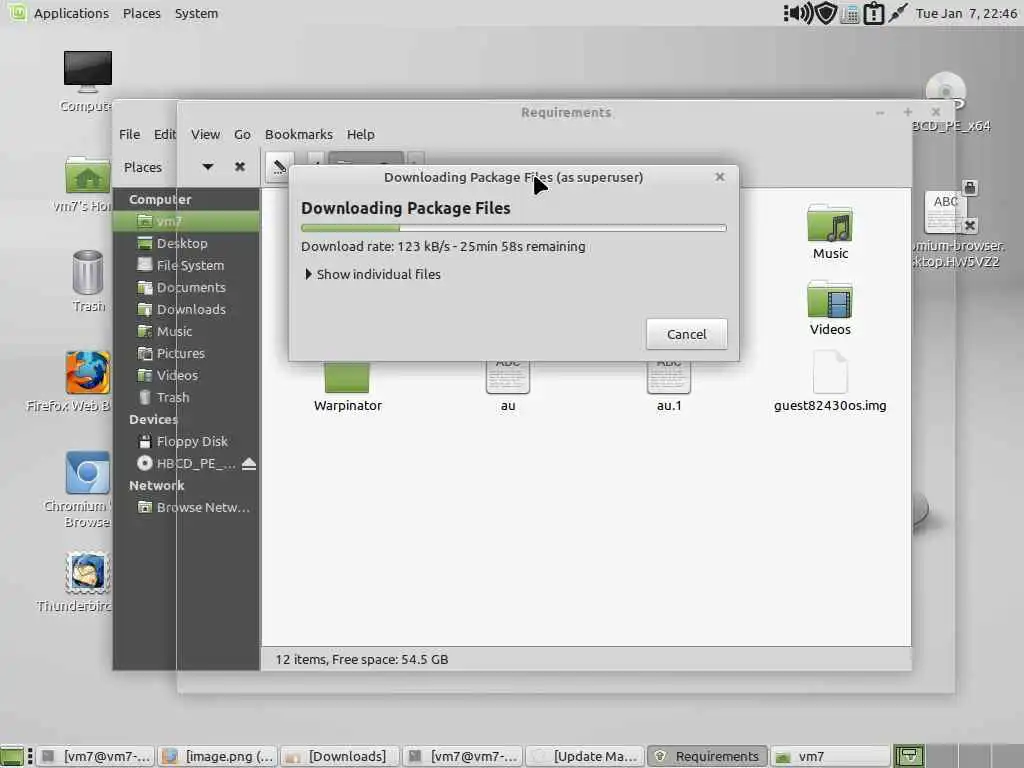Open the Go menu
This screenshot has height=768, width=1024.
tap(242, 134)
